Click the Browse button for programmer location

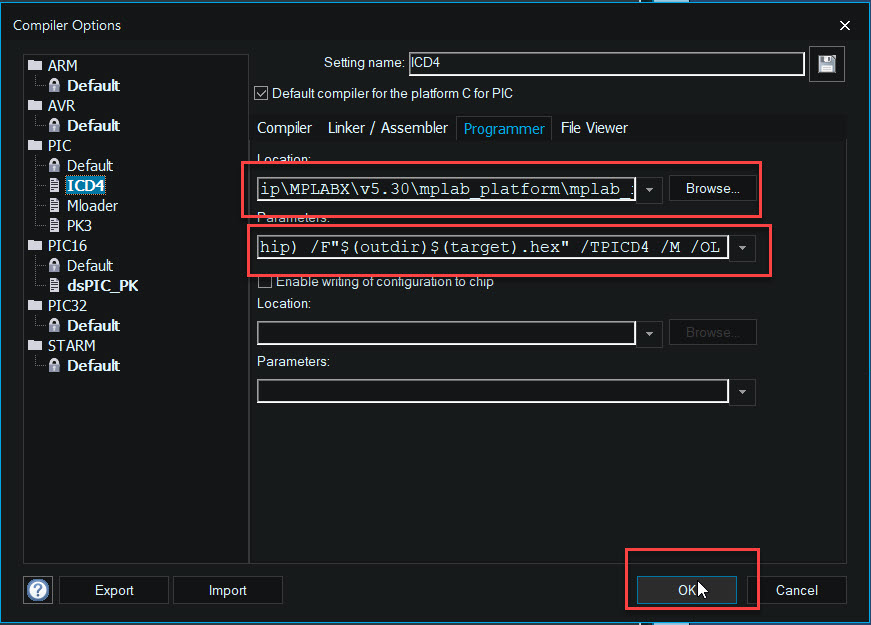(713, 188)
